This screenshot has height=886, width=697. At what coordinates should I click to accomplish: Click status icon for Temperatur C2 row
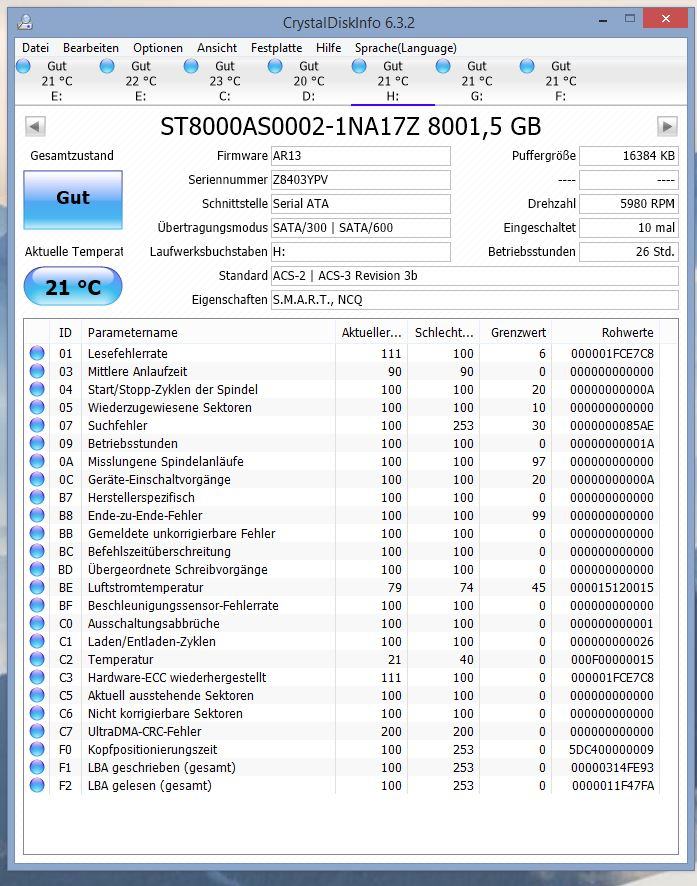pyautogui.click(x=37, y=659)
